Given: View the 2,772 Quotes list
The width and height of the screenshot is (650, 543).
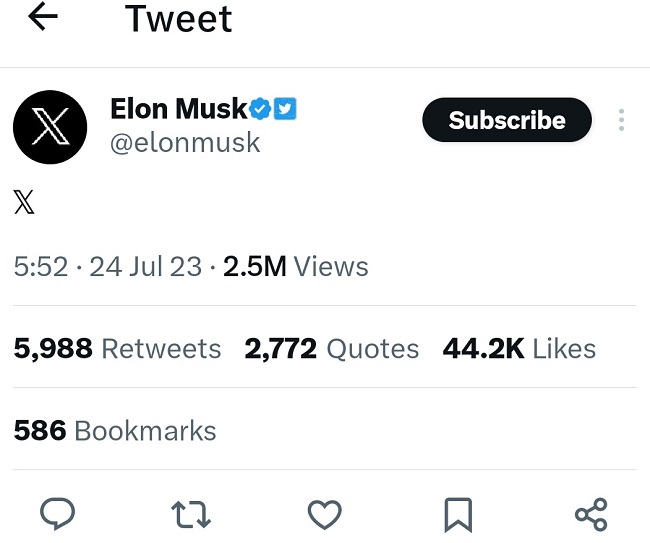Looking at the screenshot, I should 331,348.
